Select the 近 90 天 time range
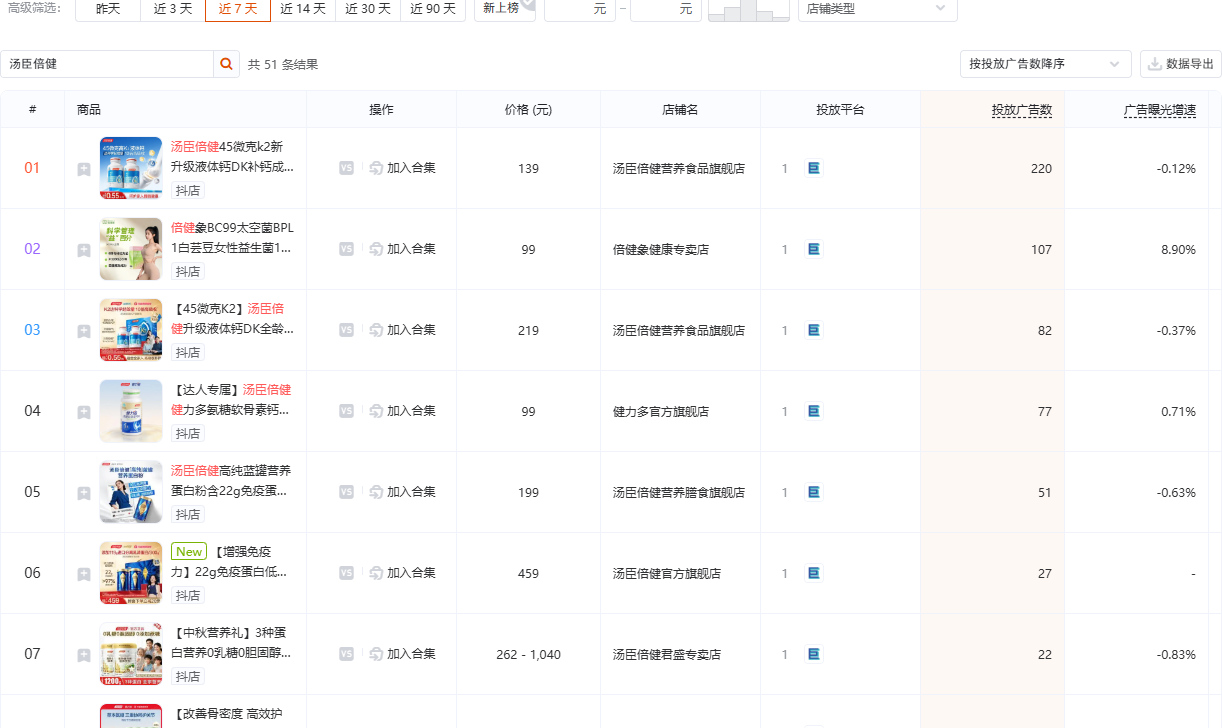The height and width of the screenshot is (728, 1222). 433,8
